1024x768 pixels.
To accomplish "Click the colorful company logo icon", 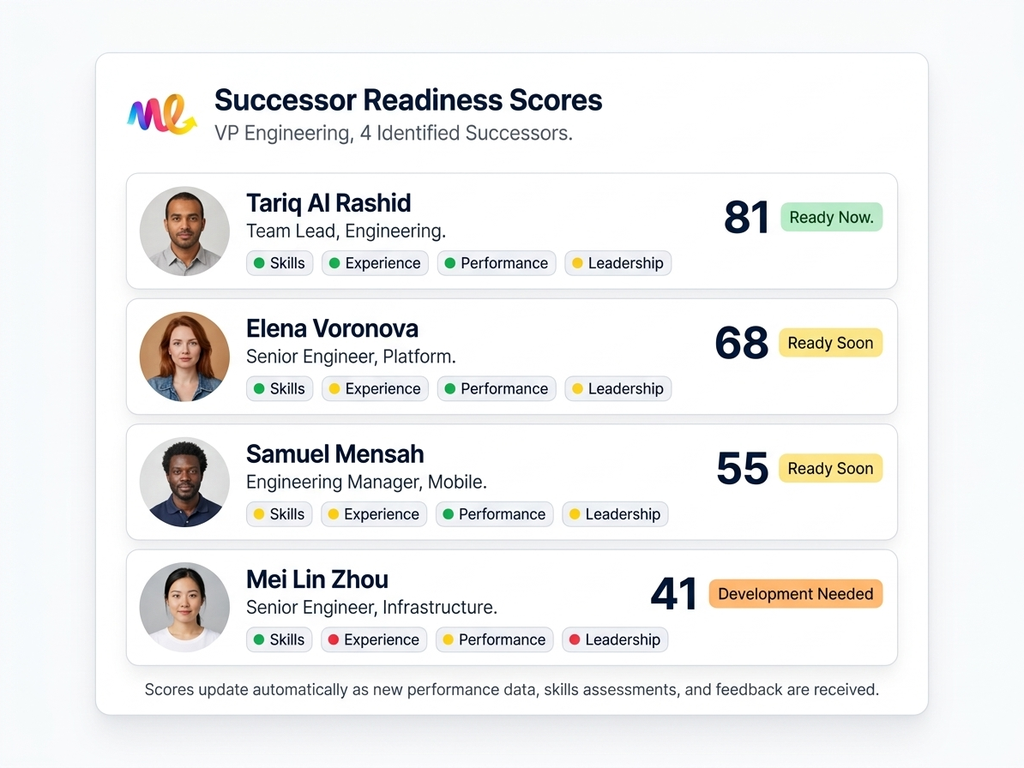I will point(160,114).
